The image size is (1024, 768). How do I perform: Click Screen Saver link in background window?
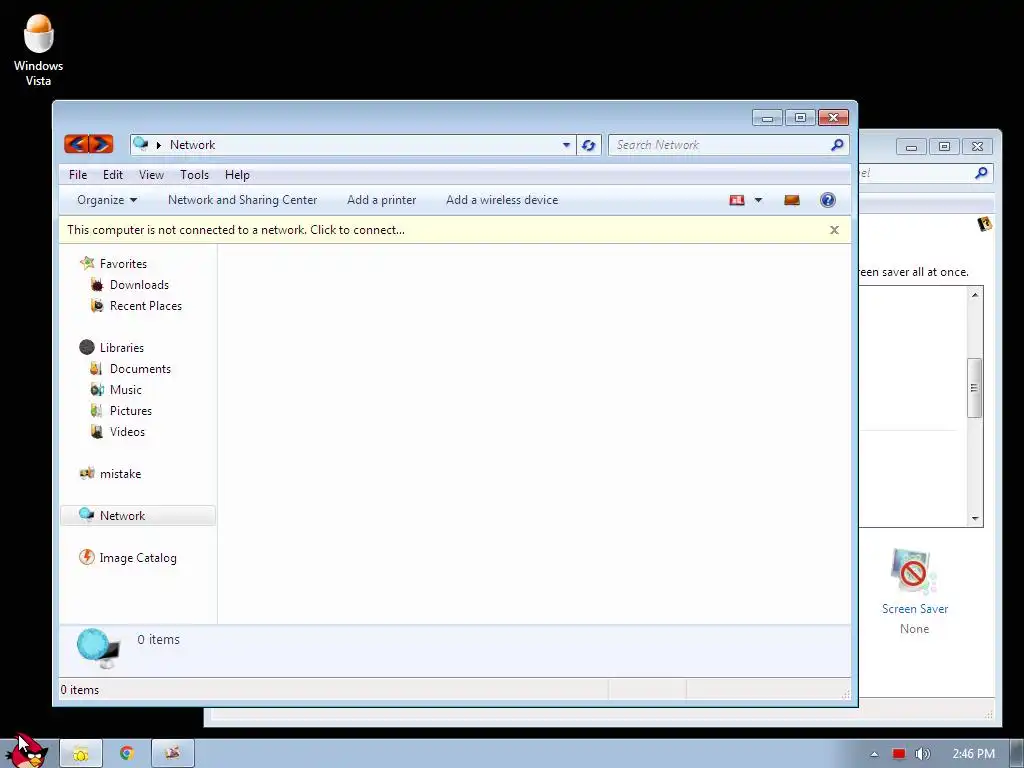click(914, 609)
